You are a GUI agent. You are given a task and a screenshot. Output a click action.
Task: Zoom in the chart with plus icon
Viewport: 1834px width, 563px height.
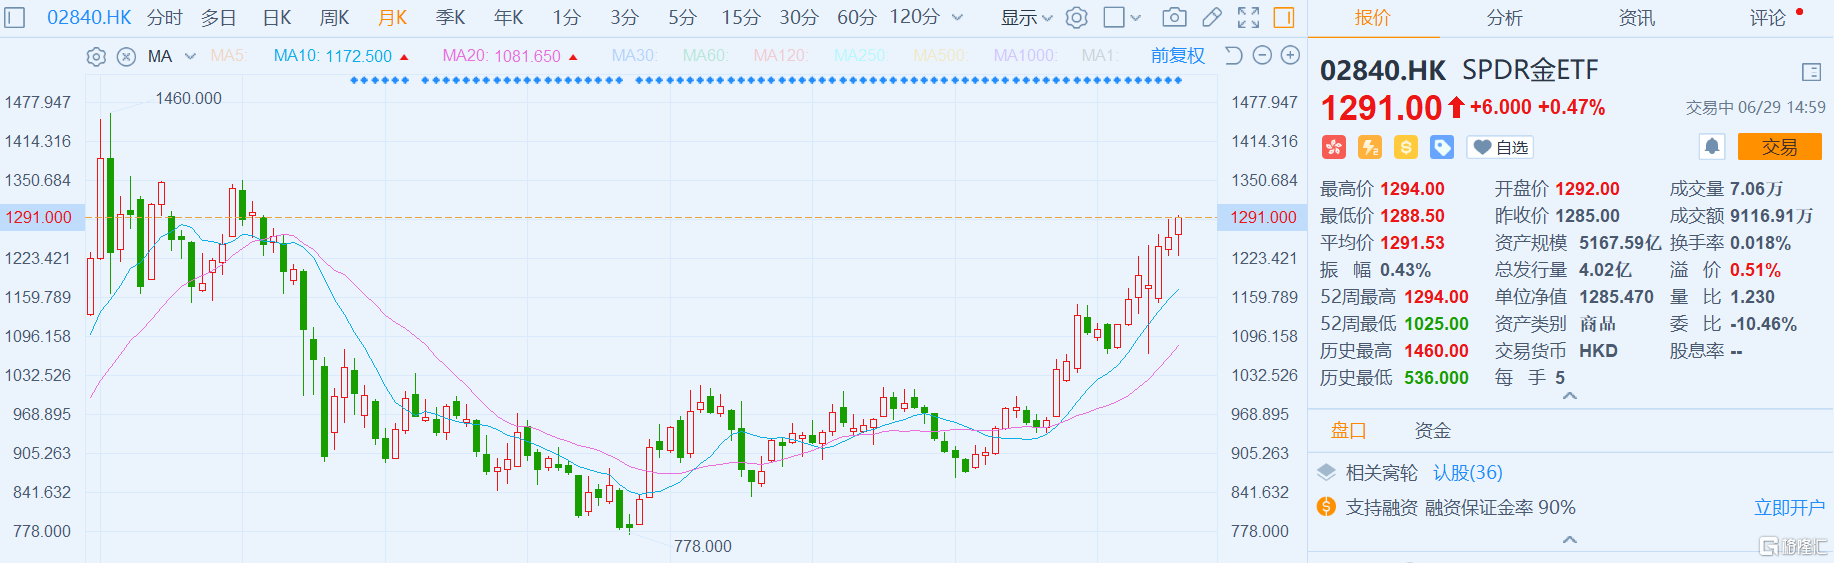pos(1291,56)
